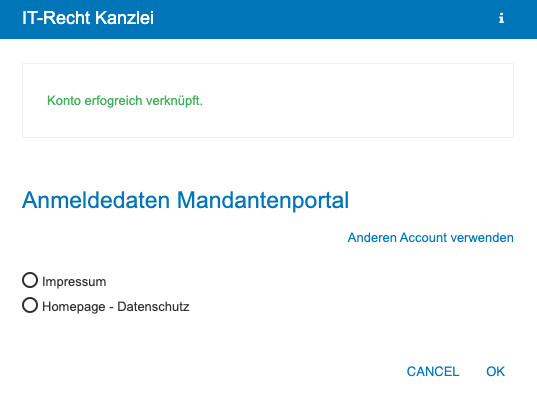Viewport: 537px width, 395px height.
Task: Click the IT-Recht Kanzlei header title
Action: point(88,18)
